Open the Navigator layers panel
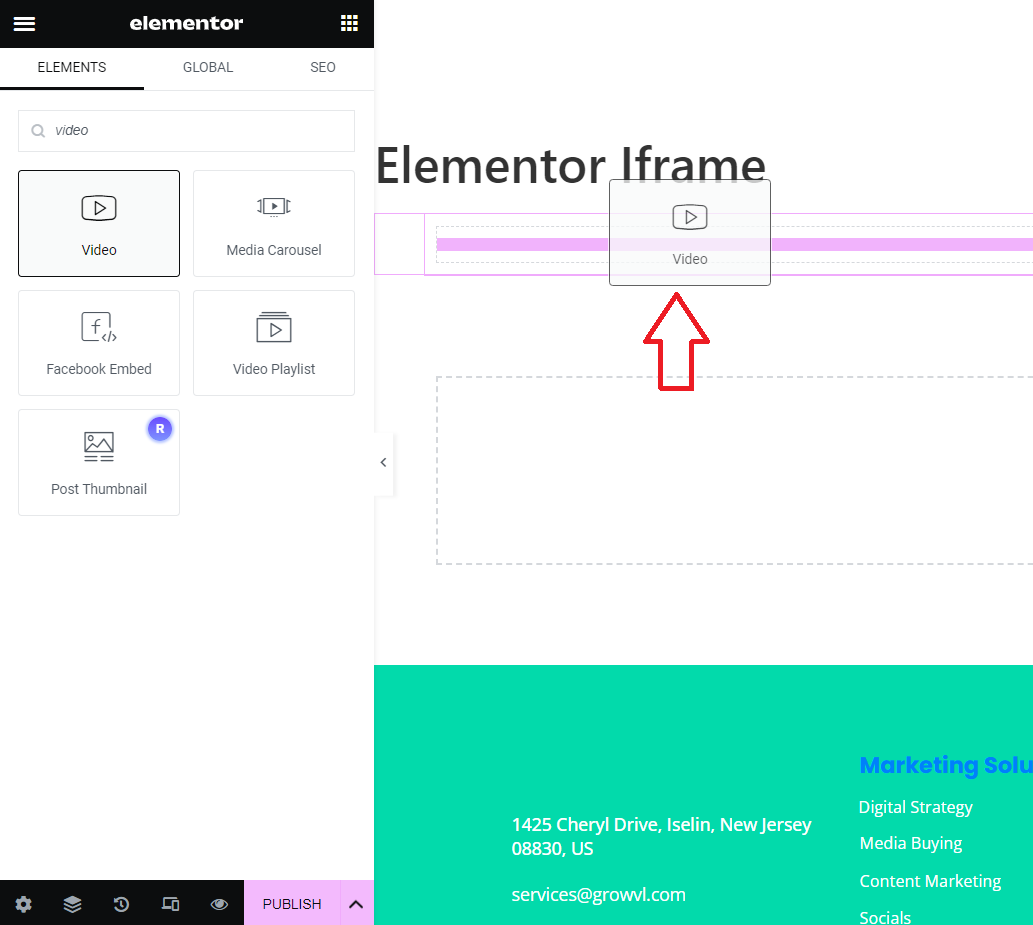This screenshot has width=1033, height=925. 72,903
